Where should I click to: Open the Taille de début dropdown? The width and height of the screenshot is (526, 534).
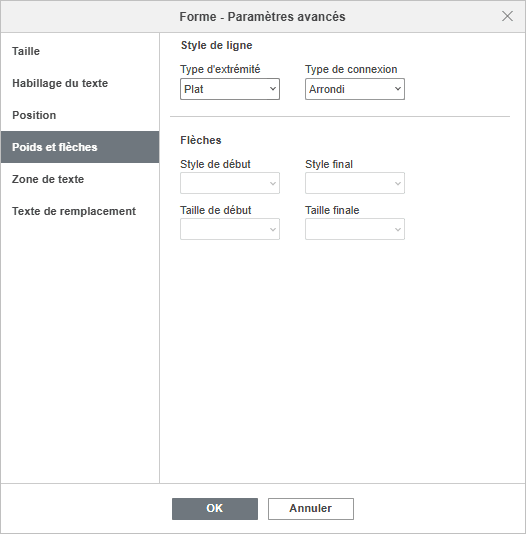point(230,229)
